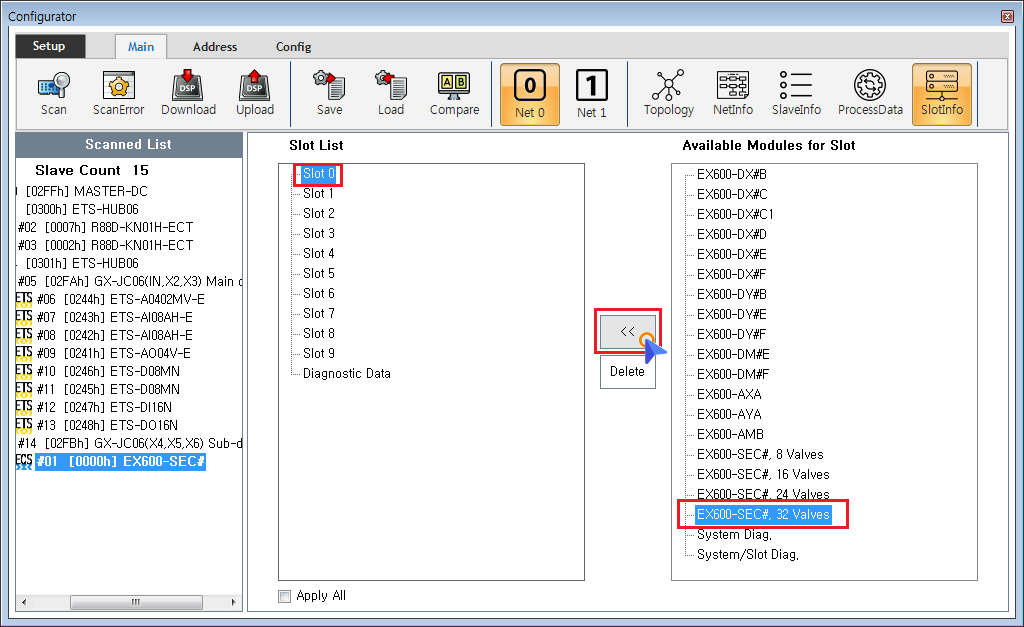Click the Scan toolbar icon

click(54, 94)
